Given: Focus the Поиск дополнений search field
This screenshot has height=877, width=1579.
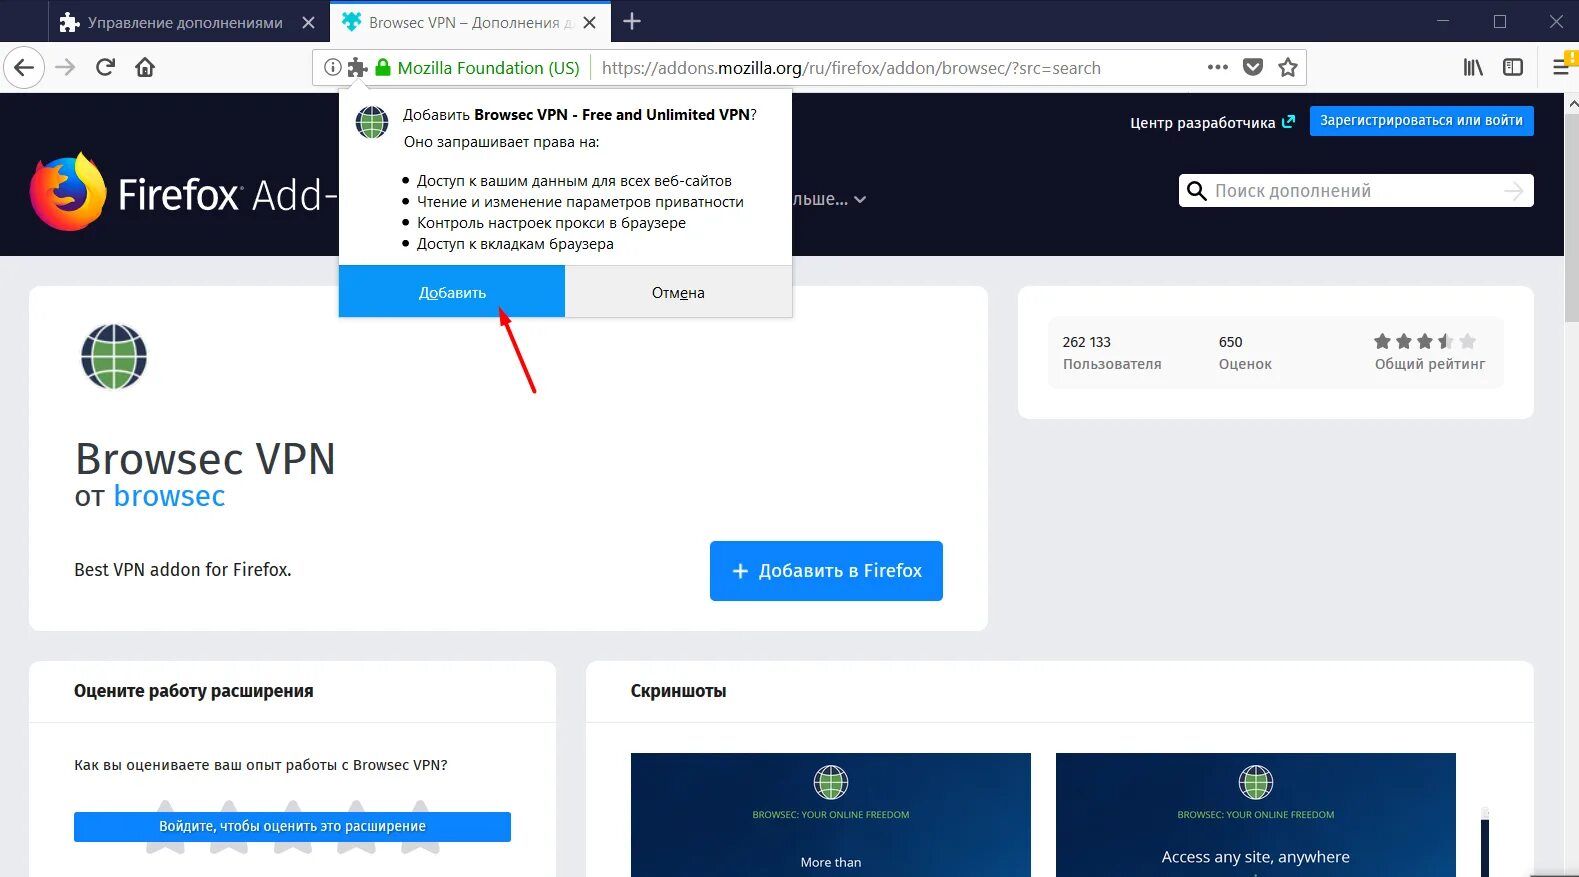Looking at the screenshot, I should click(1356, 191).
